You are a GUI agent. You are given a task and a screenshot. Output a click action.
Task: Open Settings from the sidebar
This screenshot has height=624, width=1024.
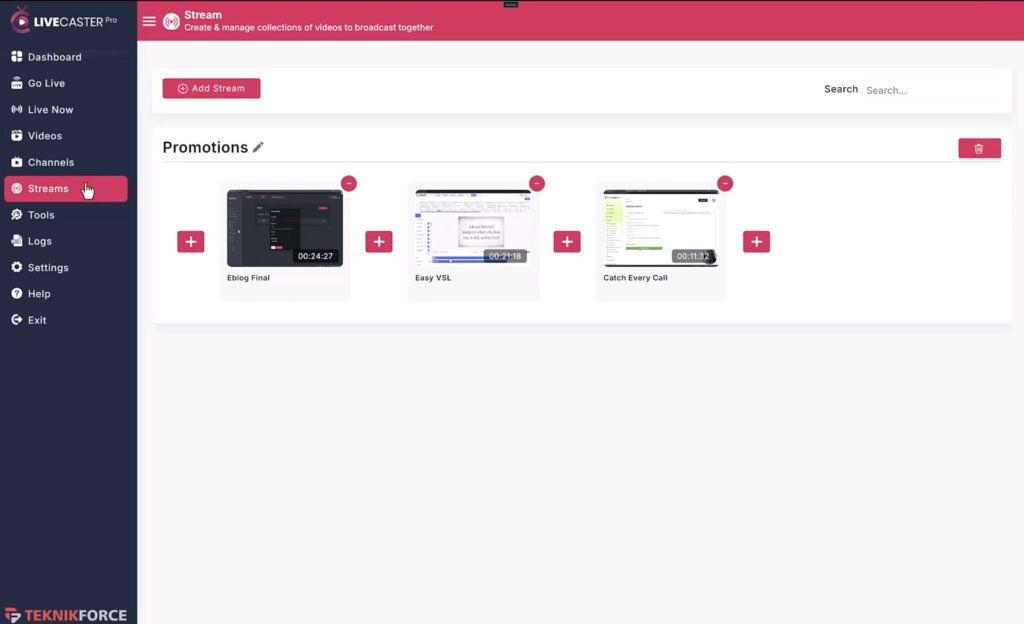[48, 268]
